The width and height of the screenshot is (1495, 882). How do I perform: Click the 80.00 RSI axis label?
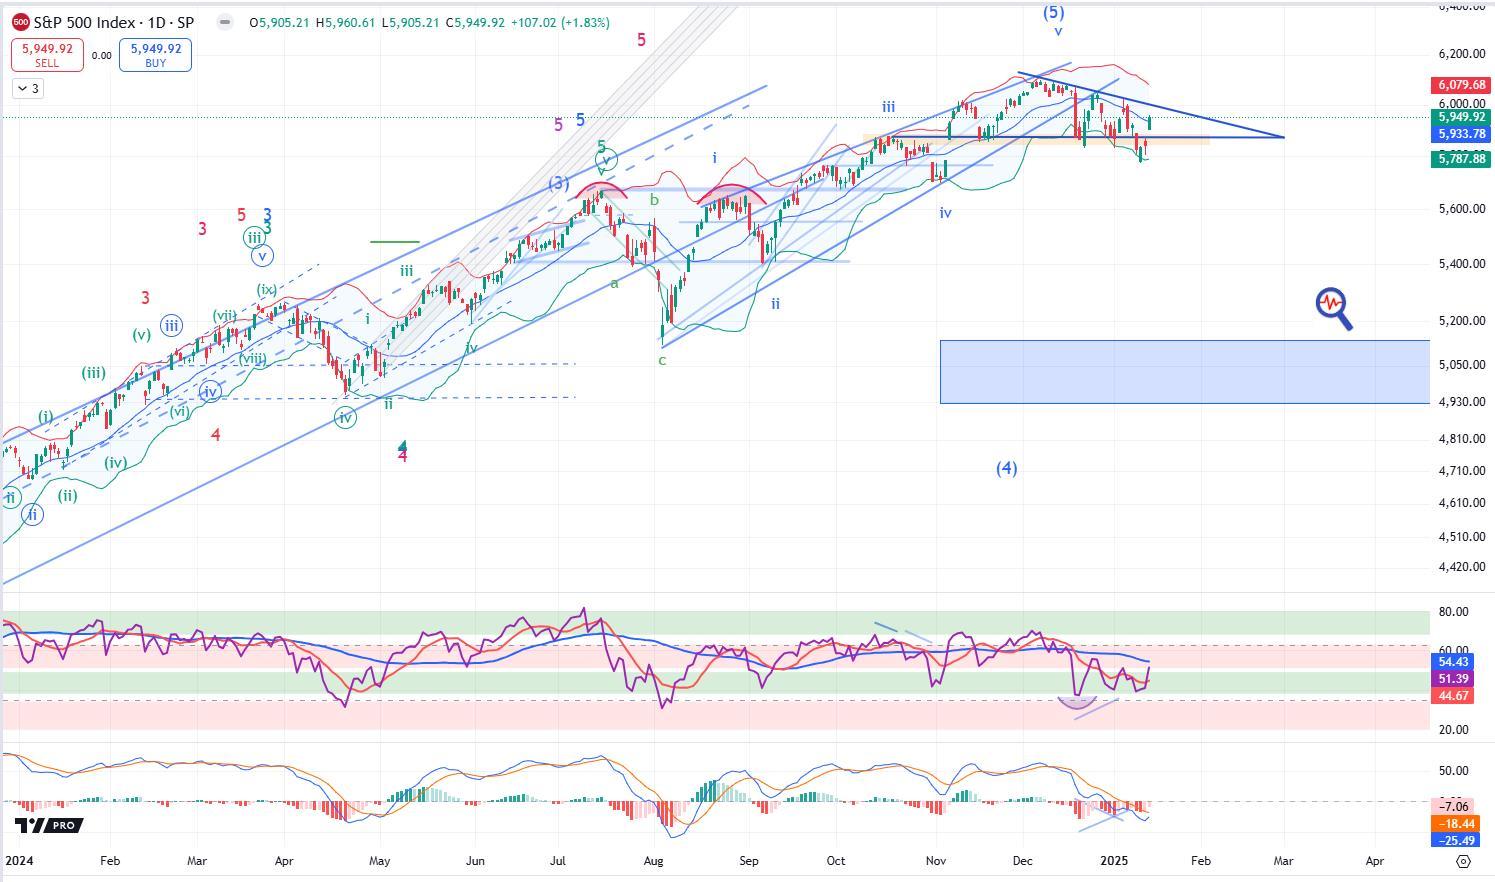pos(1453,612)
